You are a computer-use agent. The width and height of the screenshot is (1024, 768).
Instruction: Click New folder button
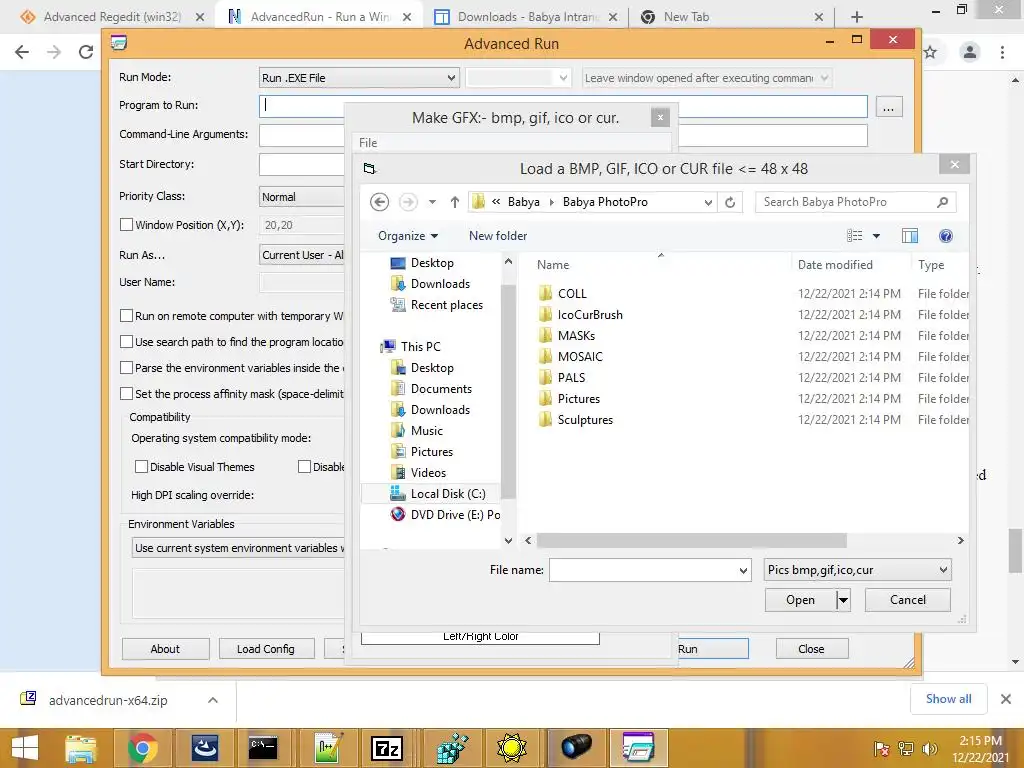498,236
